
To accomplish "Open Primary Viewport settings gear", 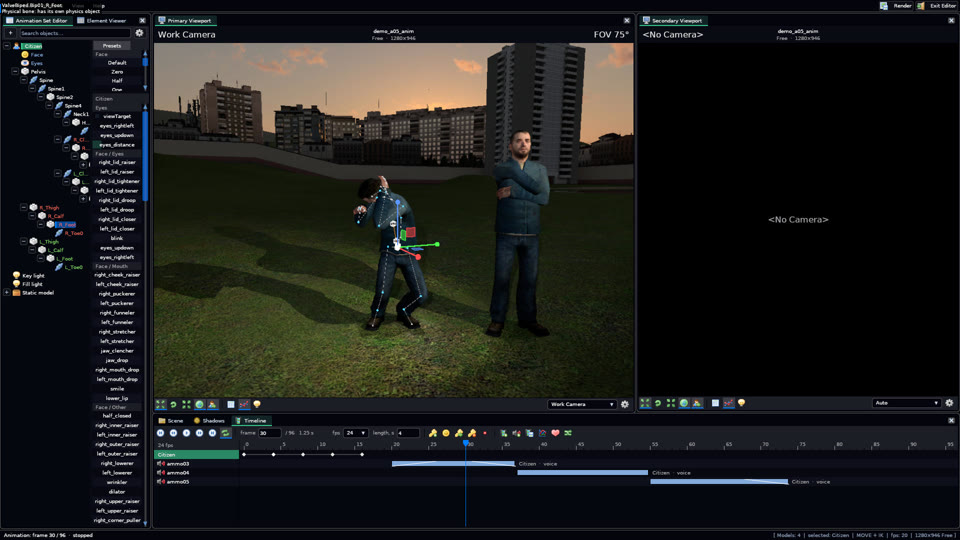I will [x=624, y=404].
